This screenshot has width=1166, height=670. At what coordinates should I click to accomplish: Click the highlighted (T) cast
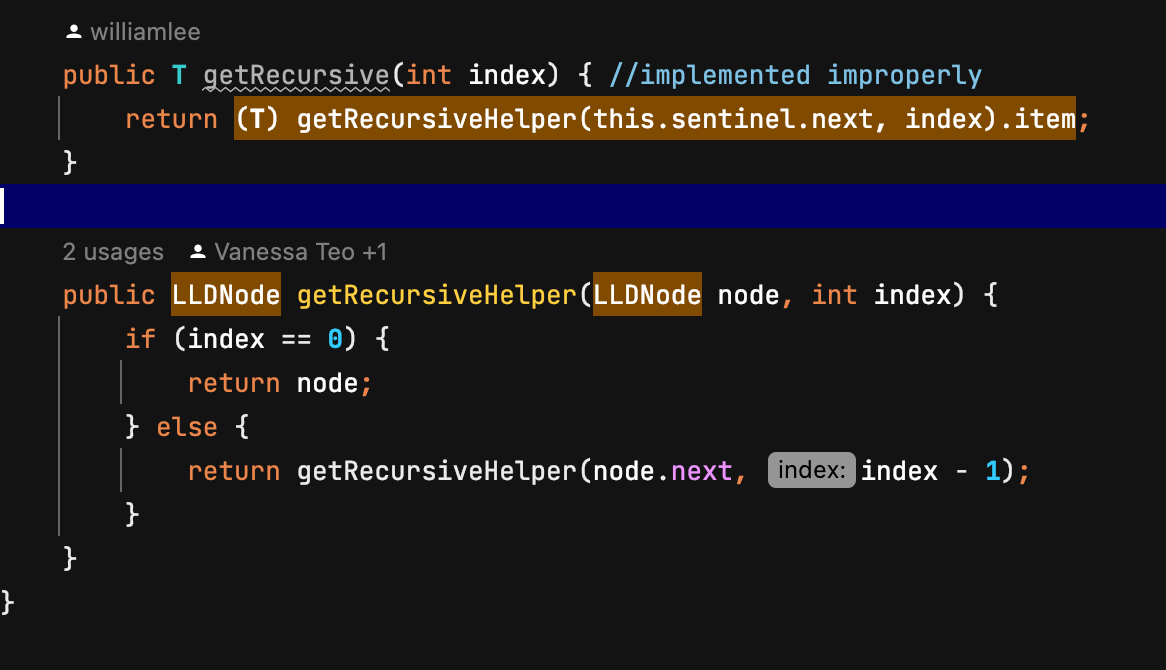pos(258,120)
